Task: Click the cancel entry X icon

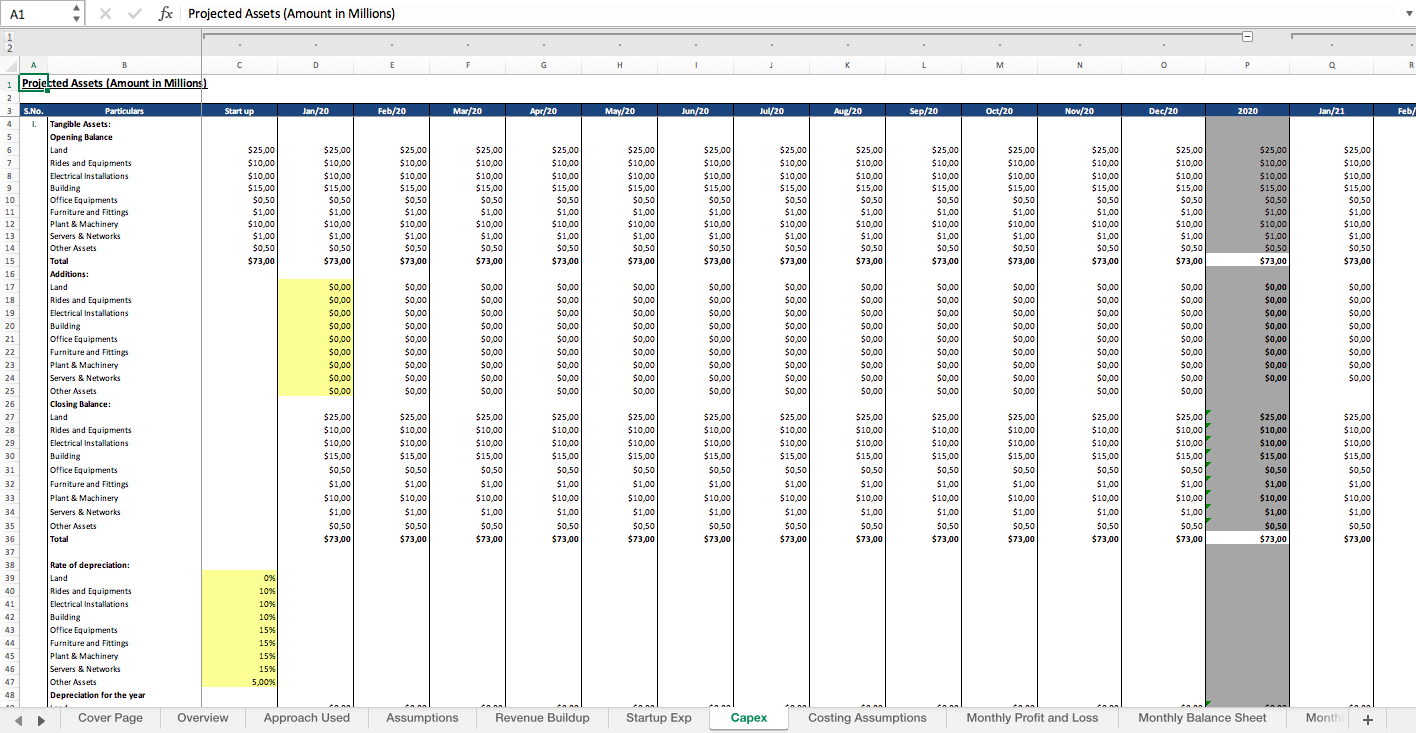Action: coord(106,14)
